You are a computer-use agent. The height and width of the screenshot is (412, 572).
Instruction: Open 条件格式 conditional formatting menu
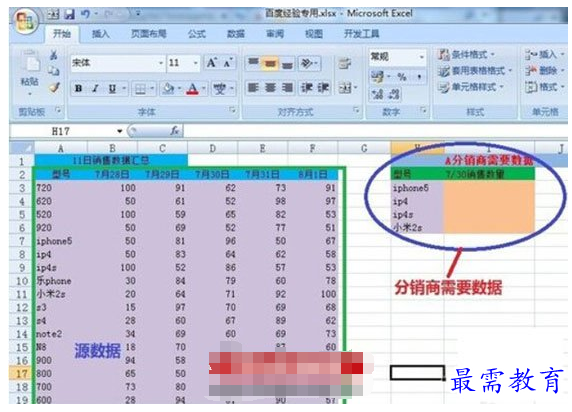(x=467, y=55)
